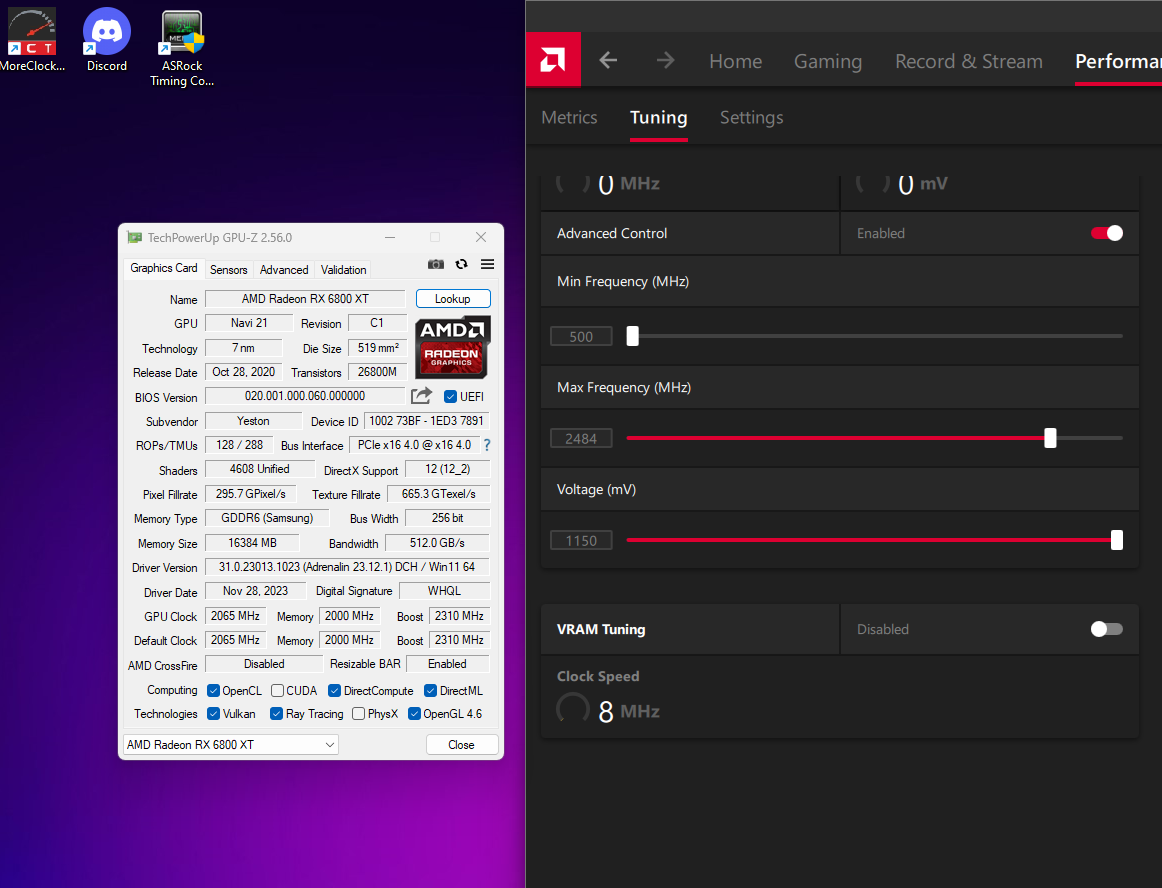Click the Max Frequency value field 2484
The width and height of the screenshot is (1162, 888).
pyautogui.click(x=581, y=439)
